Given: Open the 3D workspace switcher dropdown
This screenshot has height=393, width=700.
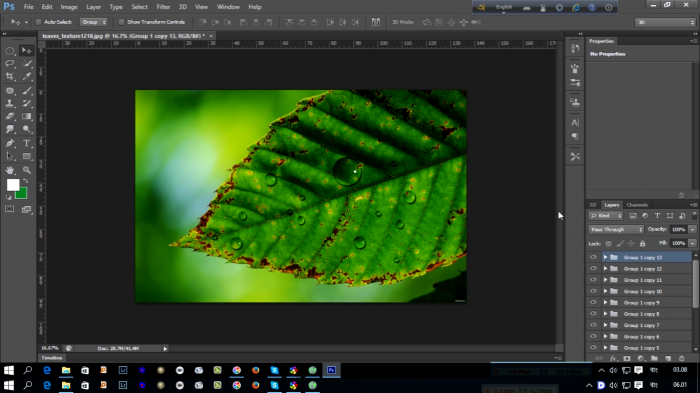Looking at the screenshot, I should [665, 22].
